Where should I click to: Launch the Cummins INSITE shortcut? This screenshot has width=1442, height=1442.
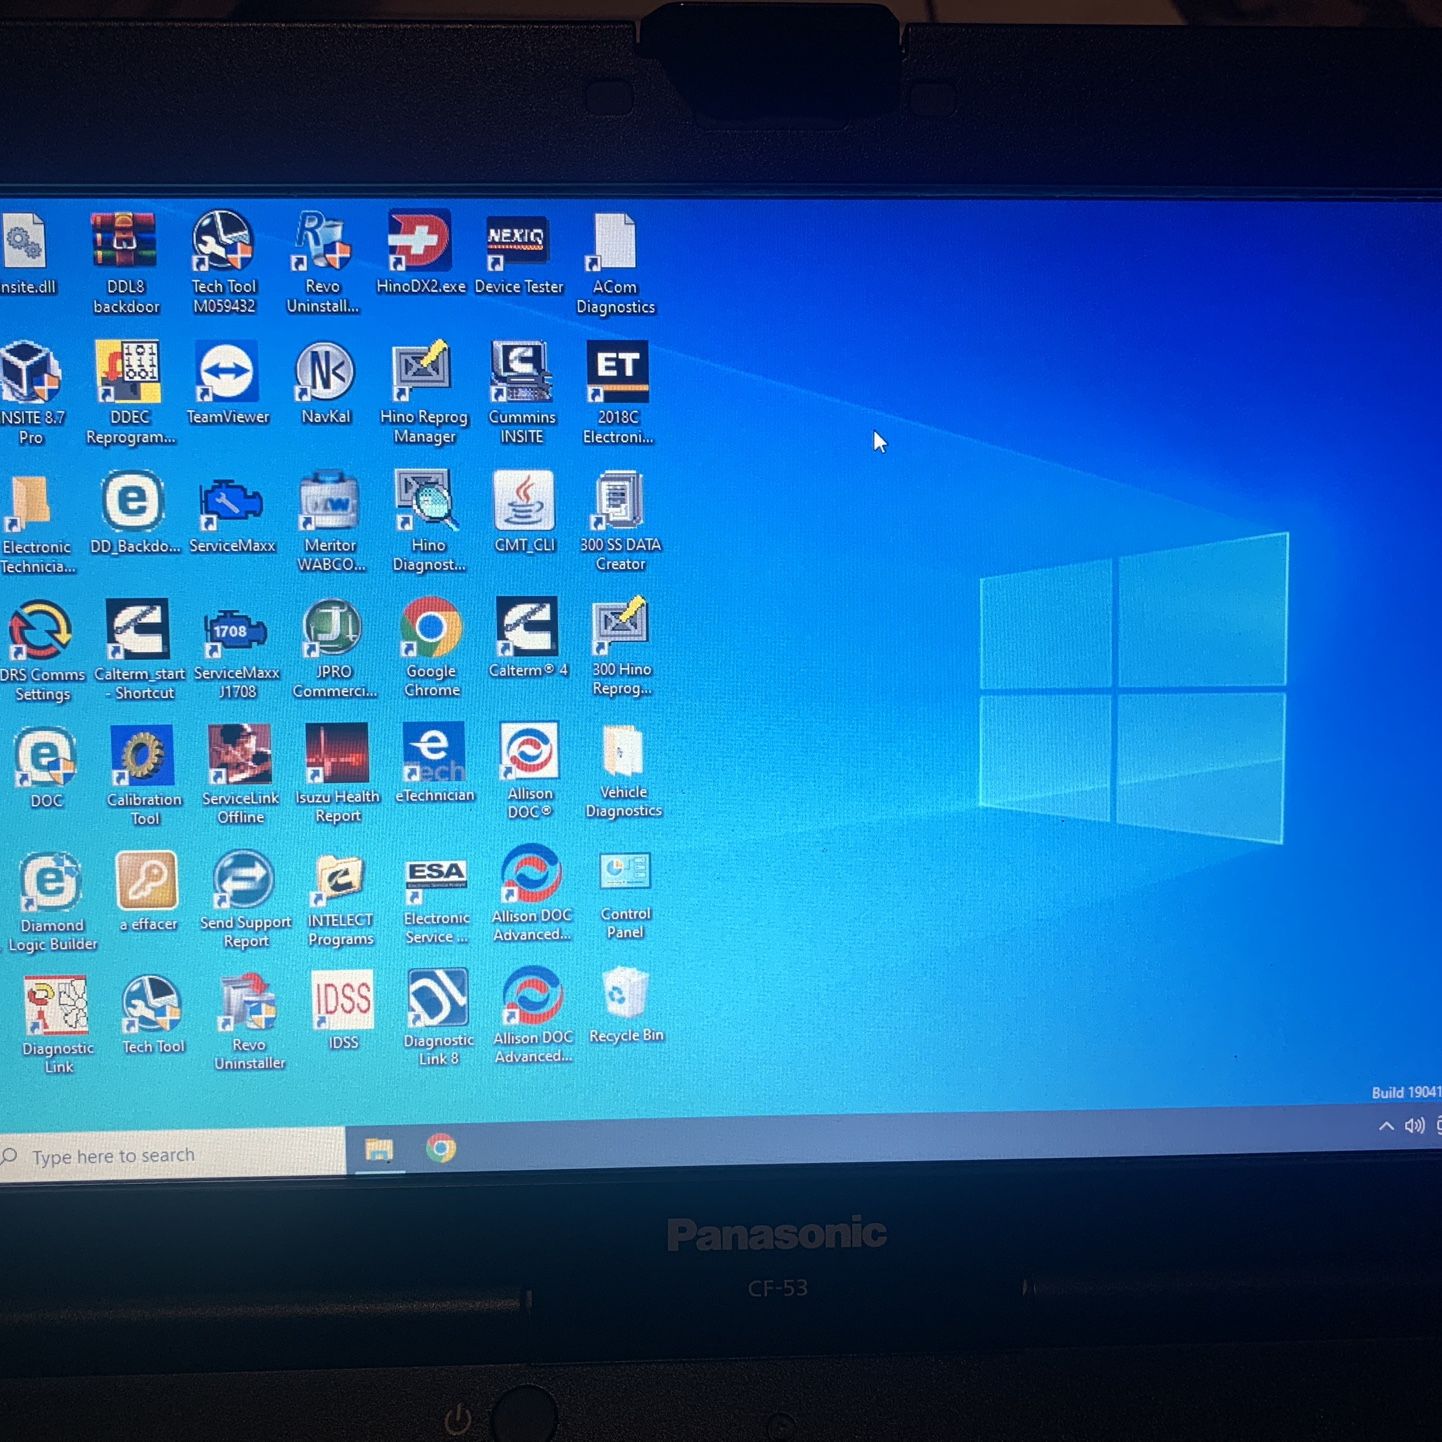click(520, 372)
